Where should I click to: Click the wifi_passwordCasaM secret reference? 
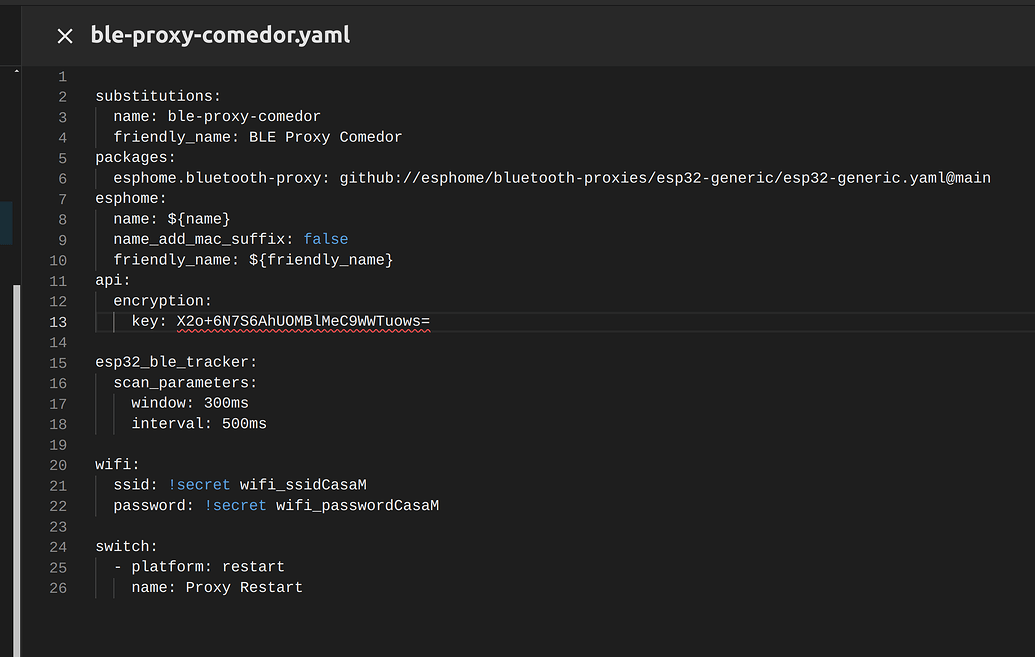357,505
